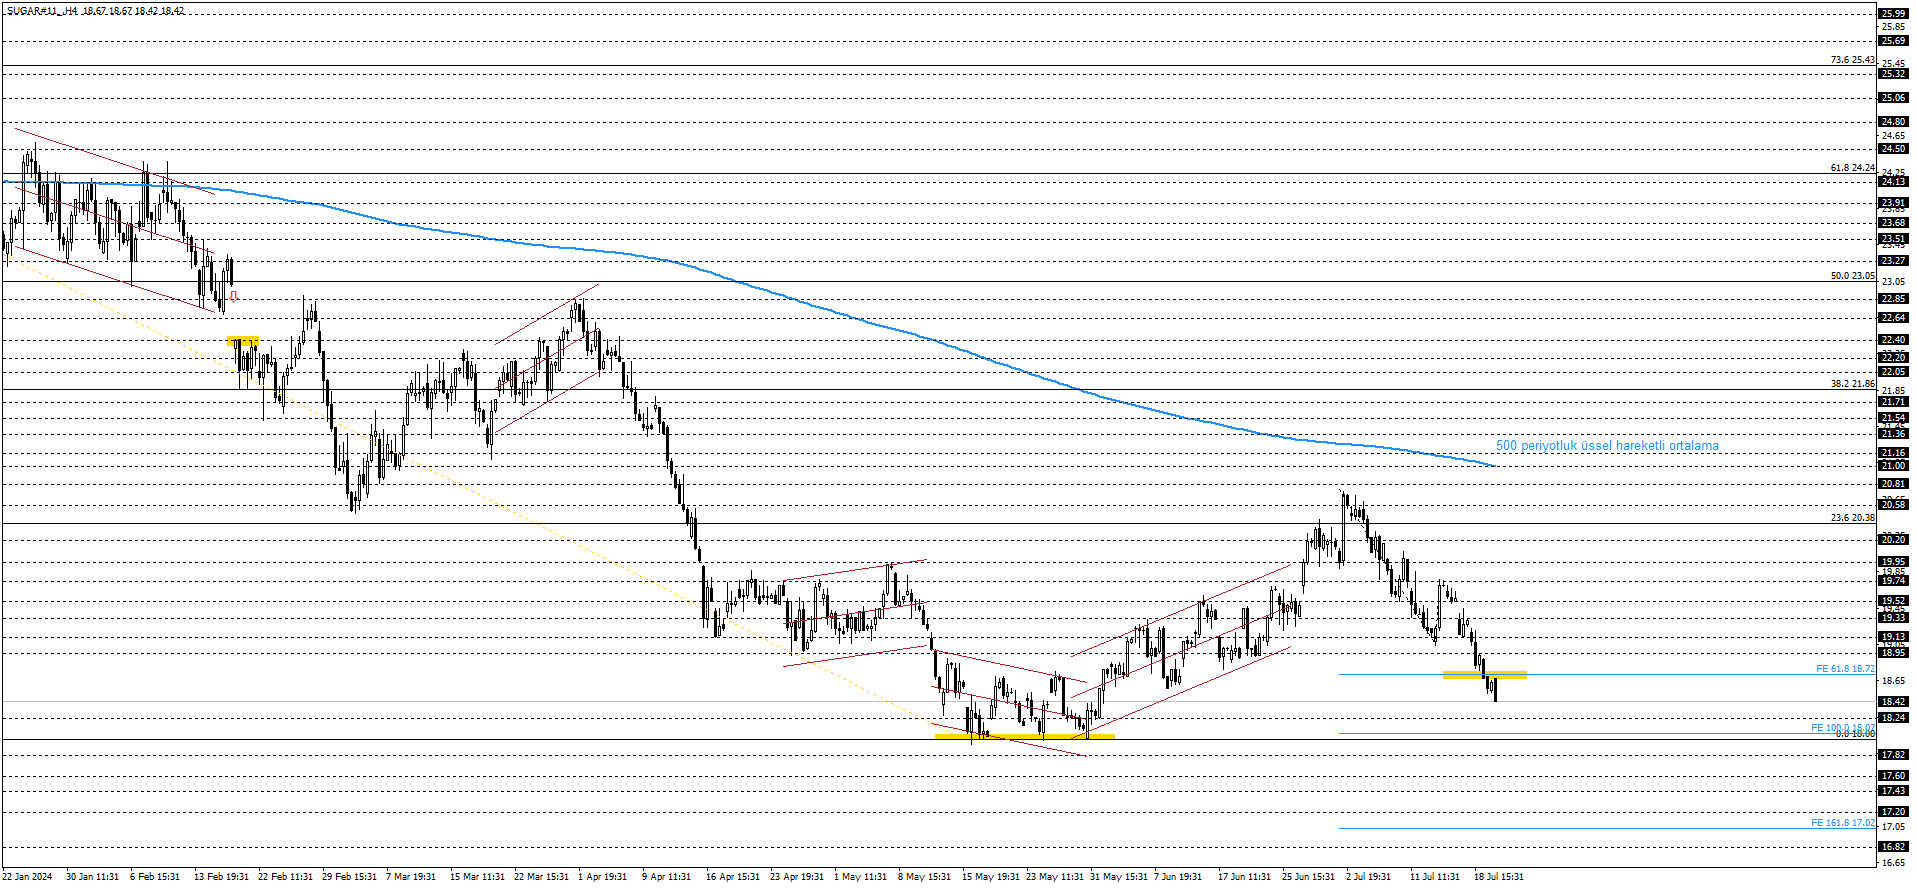Click the 24.80 price tag on scale
The width and height of the screenshot is (1916, 888).
click(1893, 122)
